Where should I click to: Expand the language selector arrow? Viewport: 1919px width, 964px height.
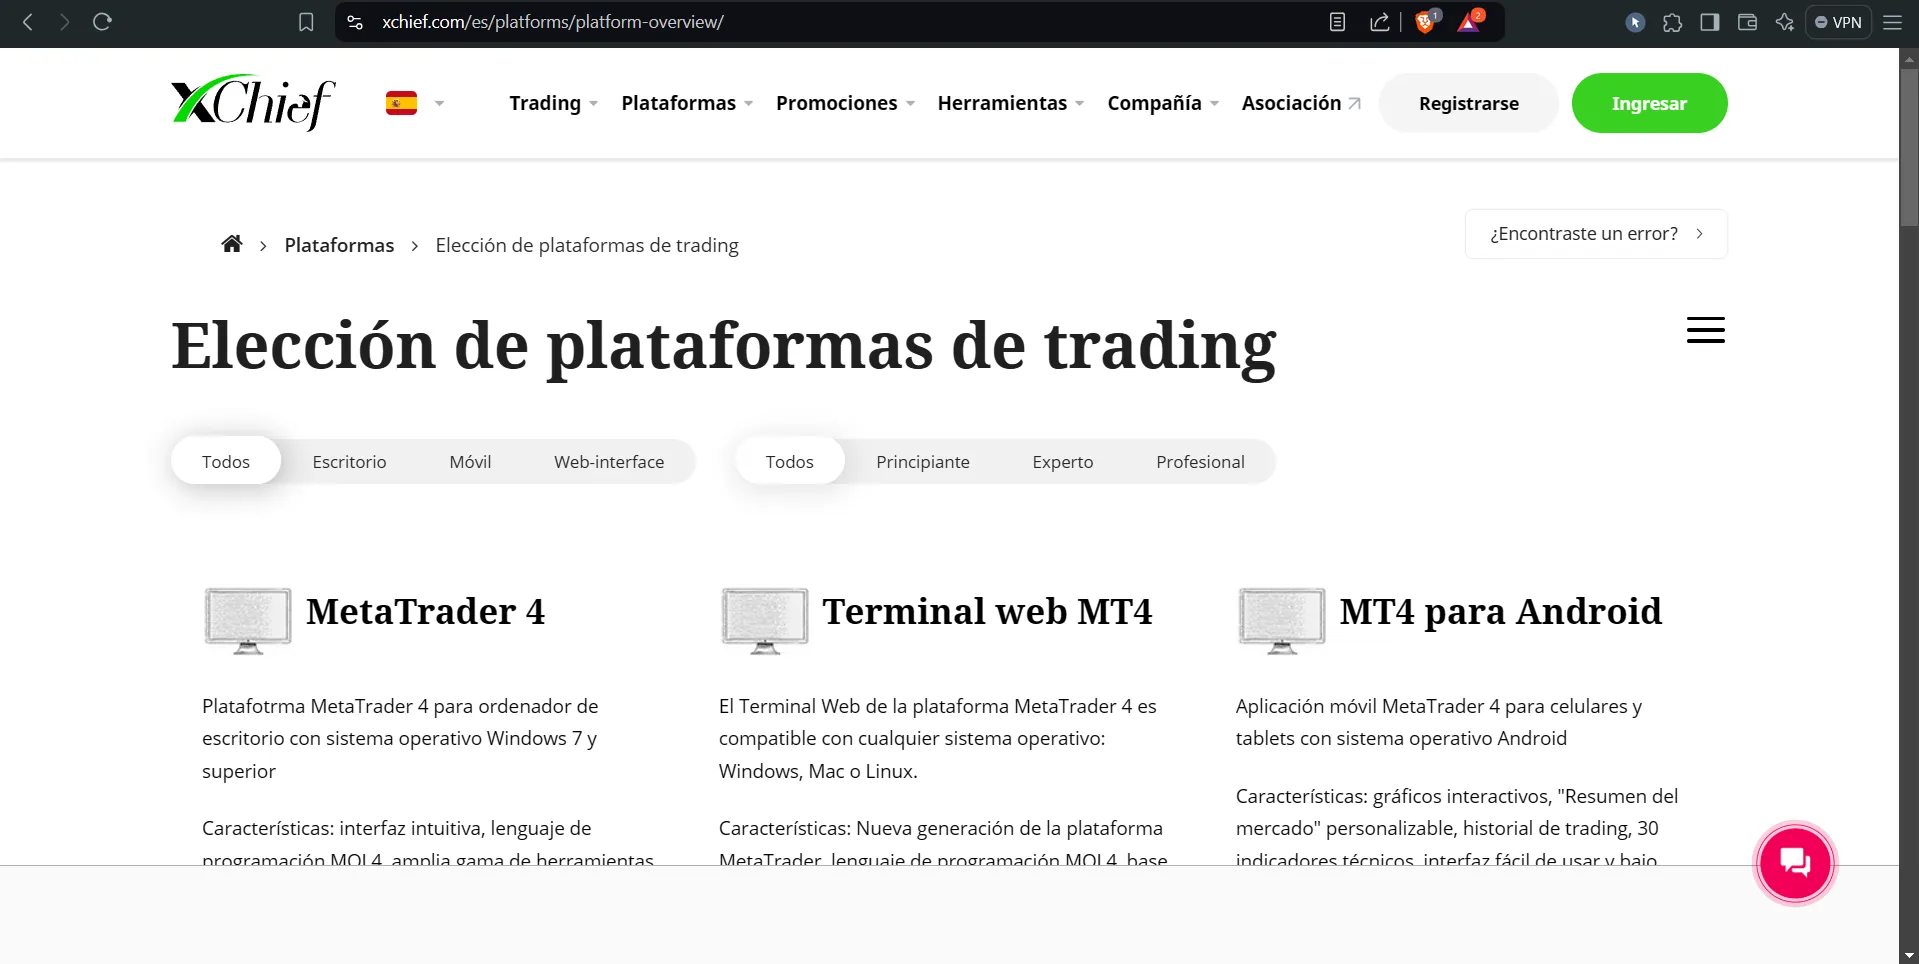pyautogui.click(x=439, y=103)
